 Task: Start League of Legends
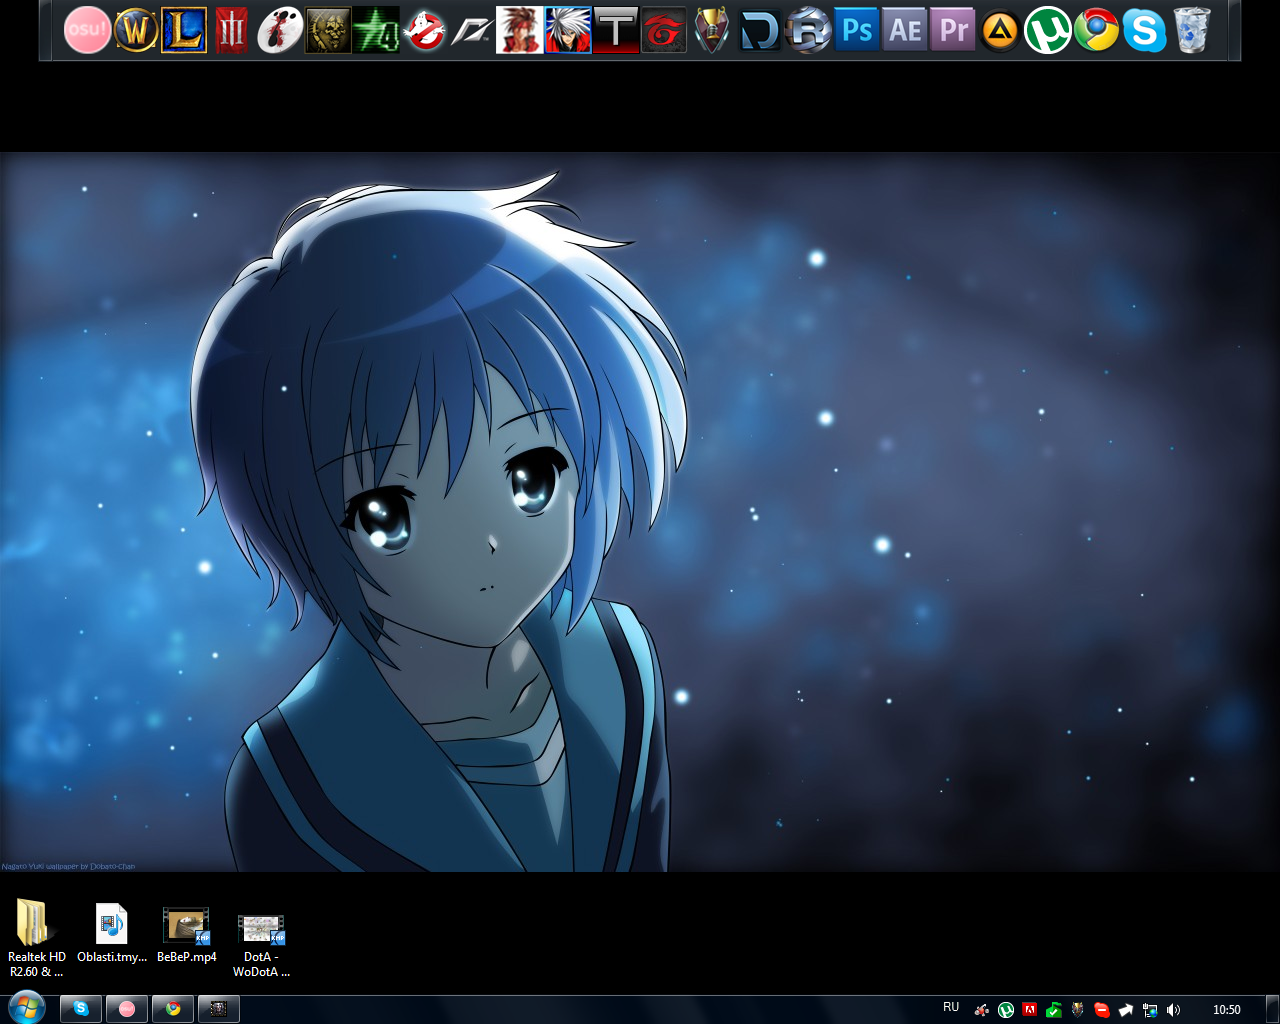click(182, 30)
